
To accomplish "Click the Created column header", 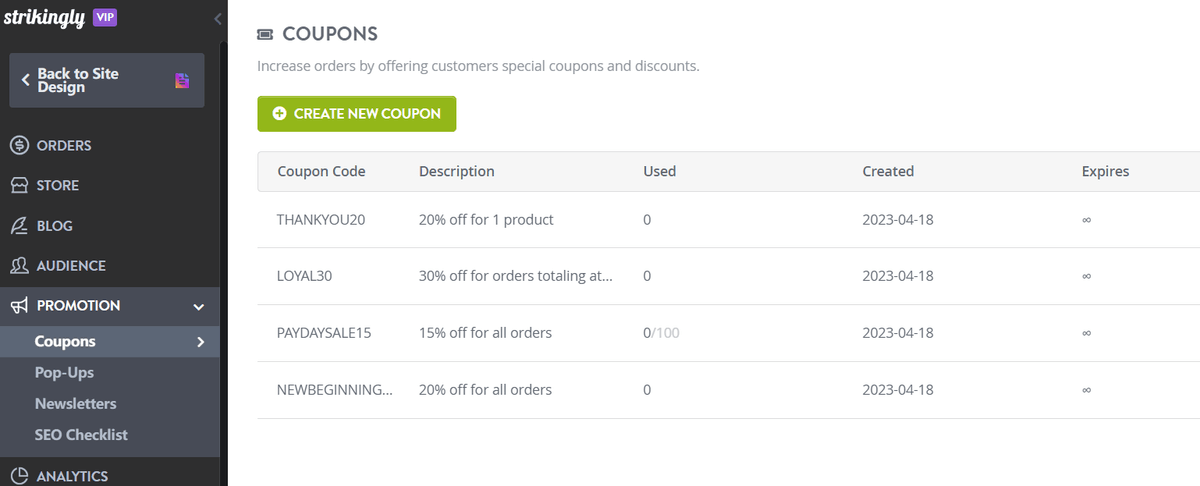I will (888, 171).
